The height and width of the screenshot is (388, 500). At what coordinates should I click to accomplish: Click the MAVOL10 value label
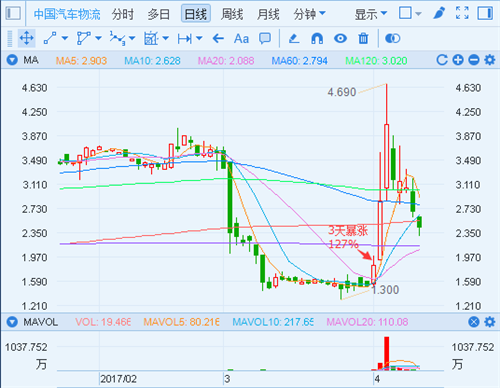pyautogui.click(x=273, y=322)
